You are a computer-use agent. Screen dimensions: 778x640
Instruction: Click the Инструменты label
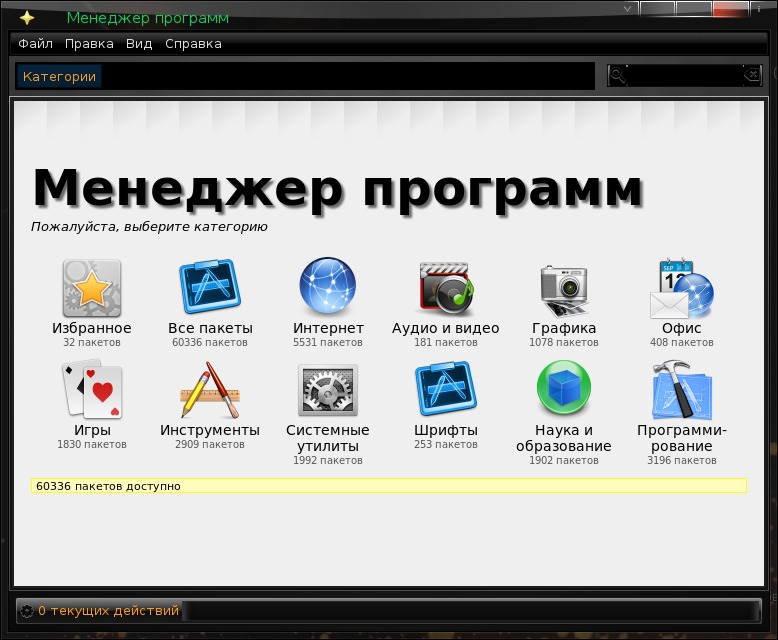point(210,430)
